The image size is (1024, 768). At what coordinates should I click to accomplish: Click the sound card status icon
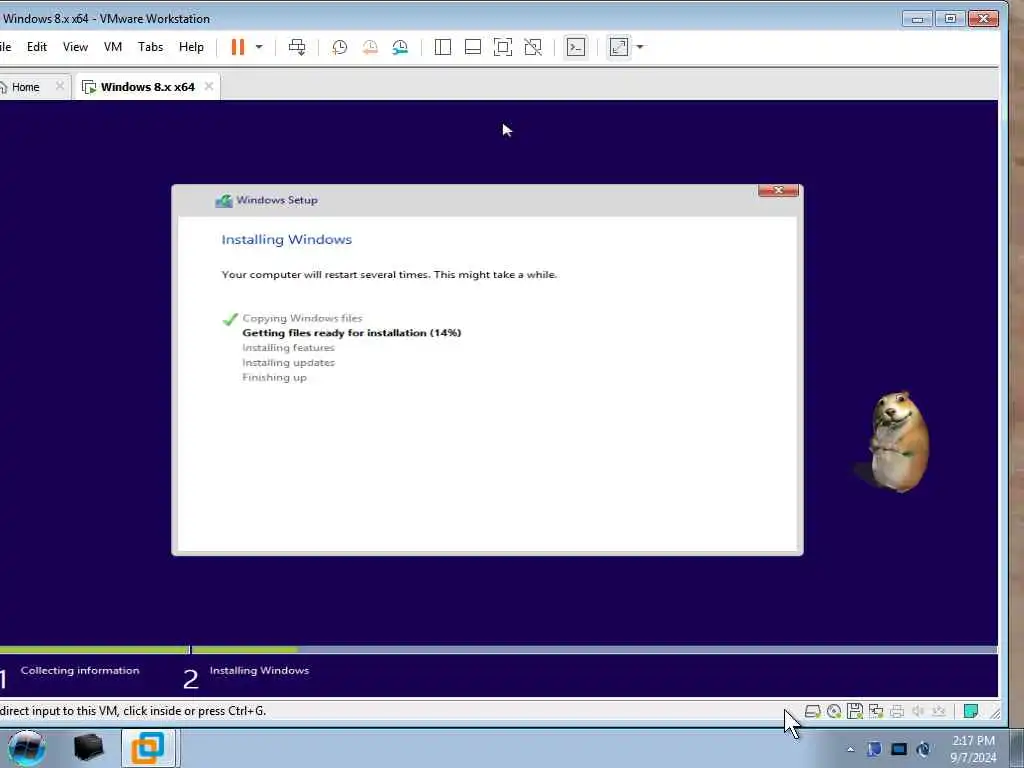coord(918,711)
